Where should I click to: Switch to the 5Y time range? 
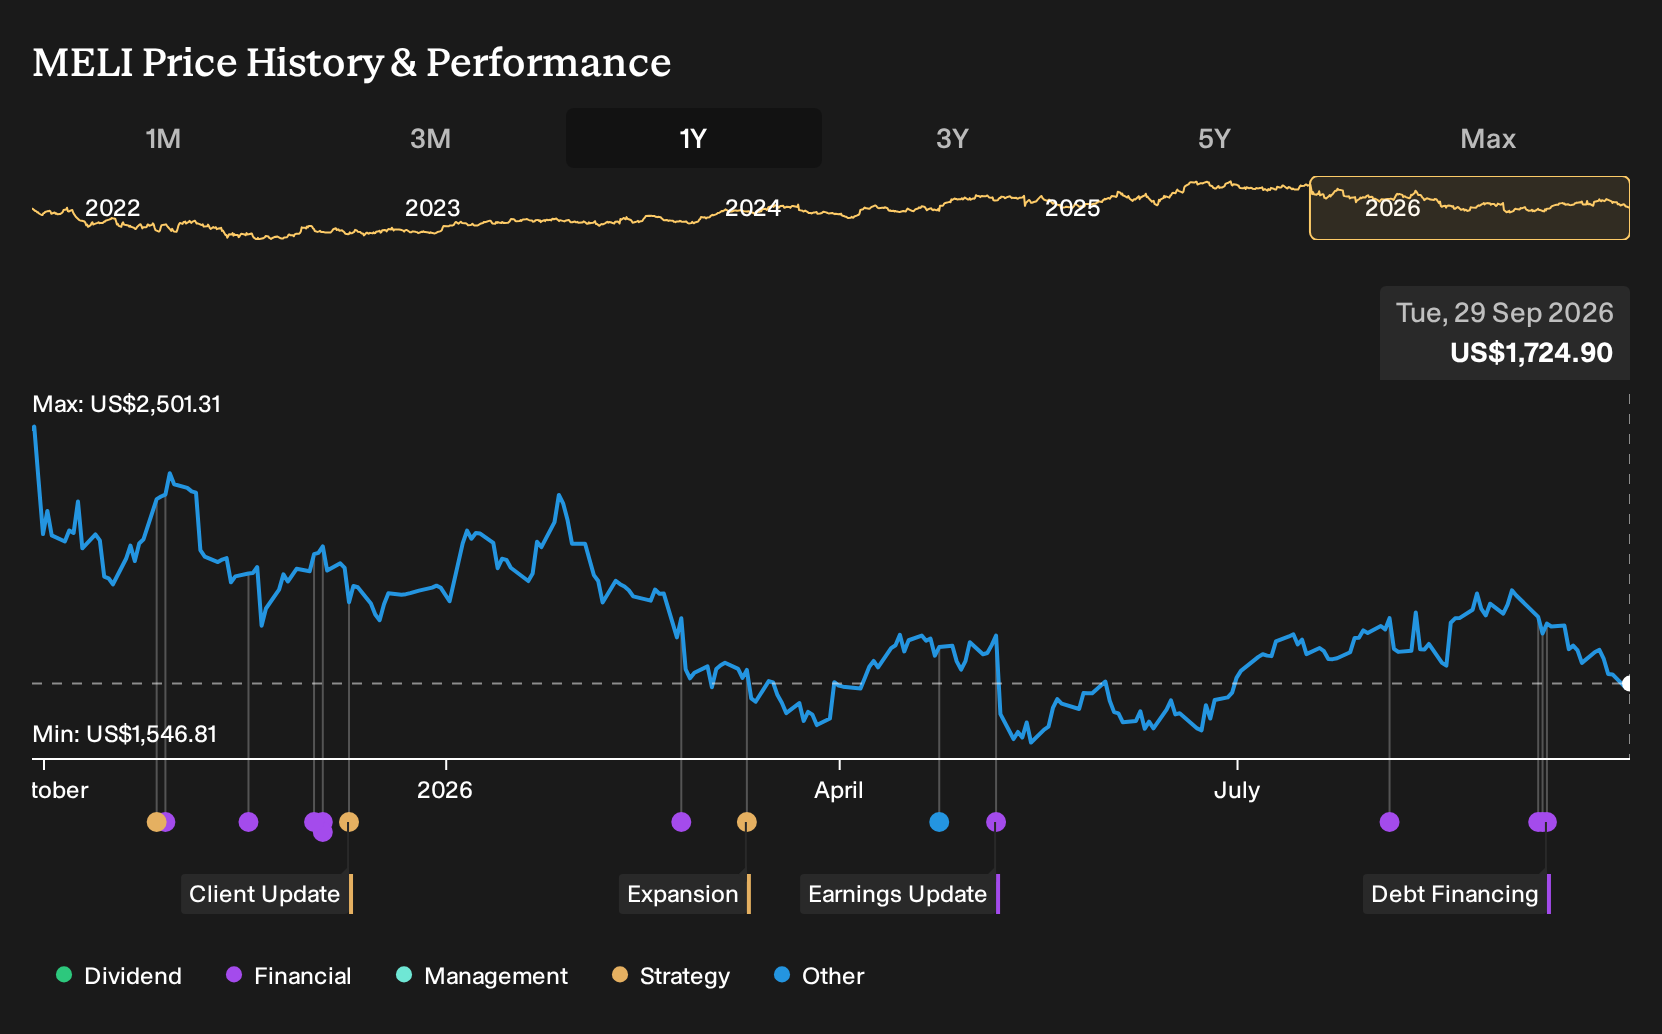1214,138
